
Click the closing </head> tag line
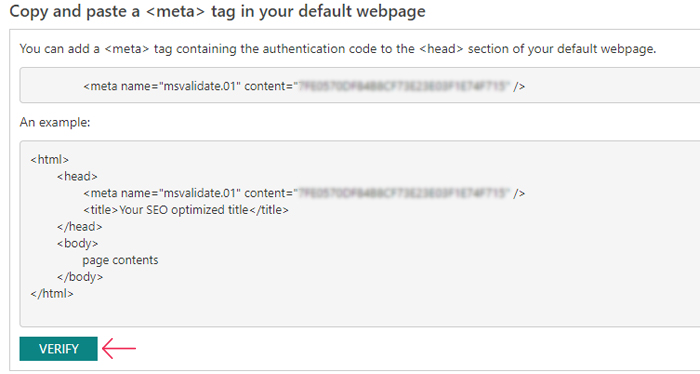pyautogui.click(x=79, y=226)
